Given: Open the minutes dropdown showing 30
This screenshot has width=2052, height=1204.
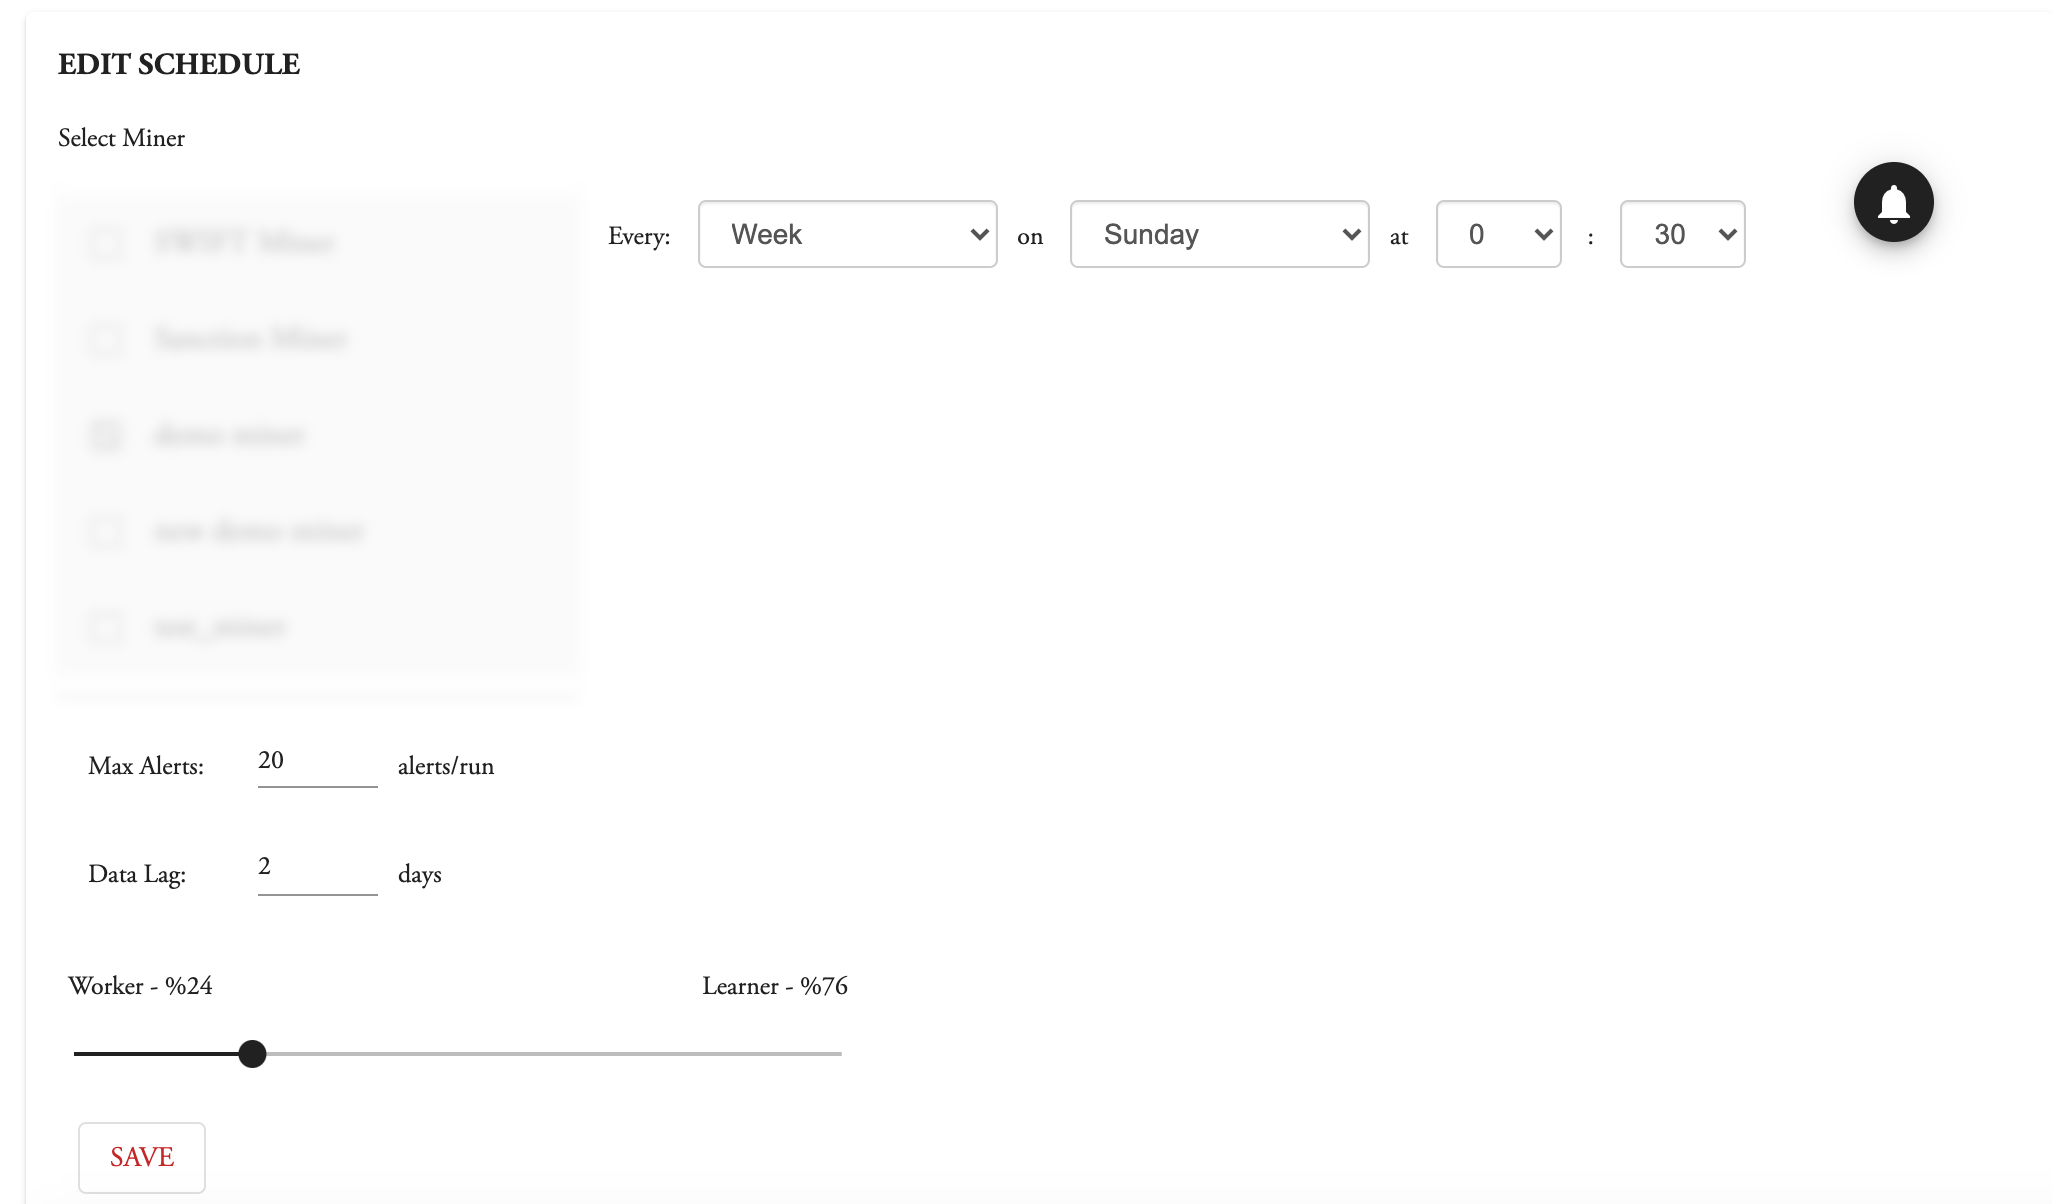Looking at the screenshot, I should click(1682, 234).
